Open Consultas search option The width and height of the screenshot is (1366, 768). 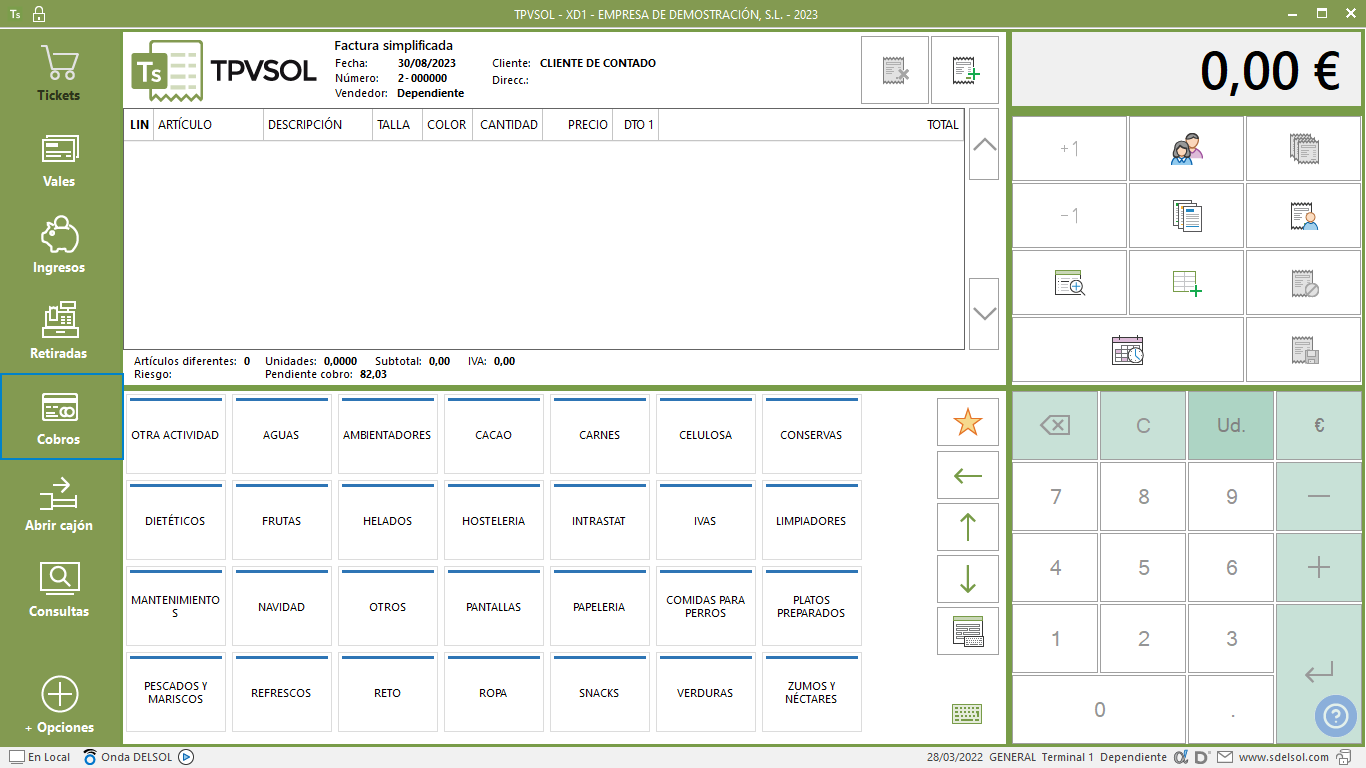(x=60, y=590)
